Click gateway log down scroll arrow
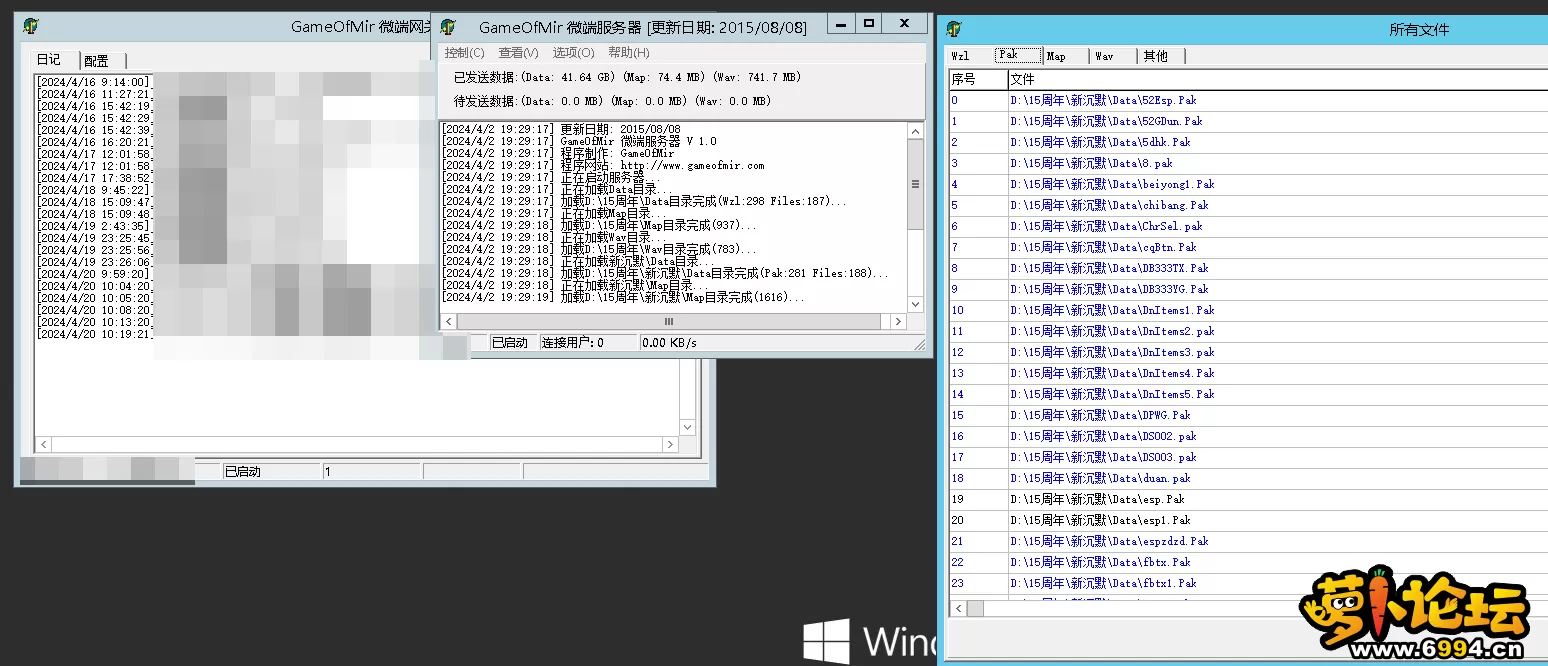Screen dimensions: 1548x666 pyautogui.click(x=687, y=427)
